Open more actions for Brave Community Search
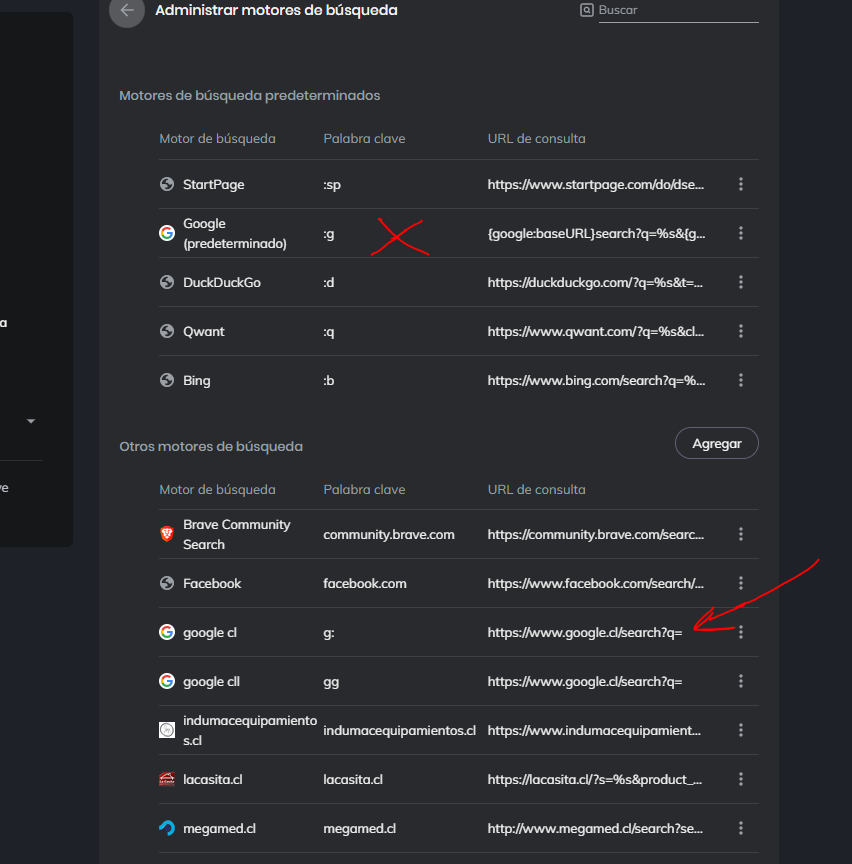 coord(741,534)
